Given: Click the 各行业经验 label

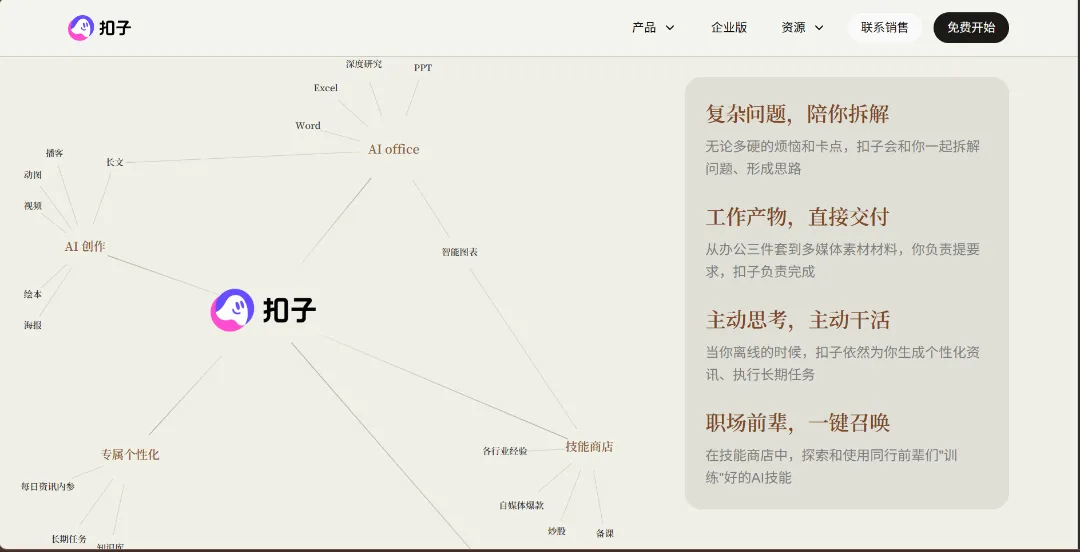Looking at the screenshot, I should (x=505, y=451).
